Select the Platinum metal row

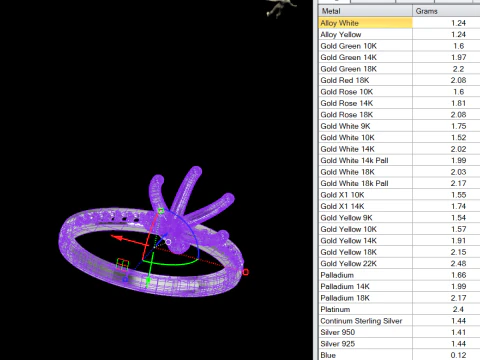[399, 309]
